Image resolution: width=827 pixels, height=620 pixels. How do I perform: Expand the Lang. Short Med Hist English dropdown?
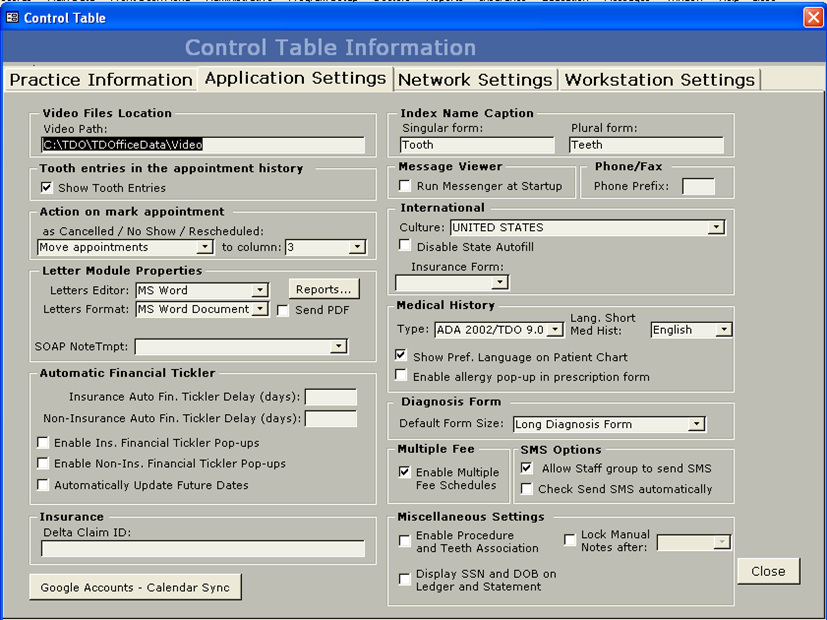click(723, 330)
